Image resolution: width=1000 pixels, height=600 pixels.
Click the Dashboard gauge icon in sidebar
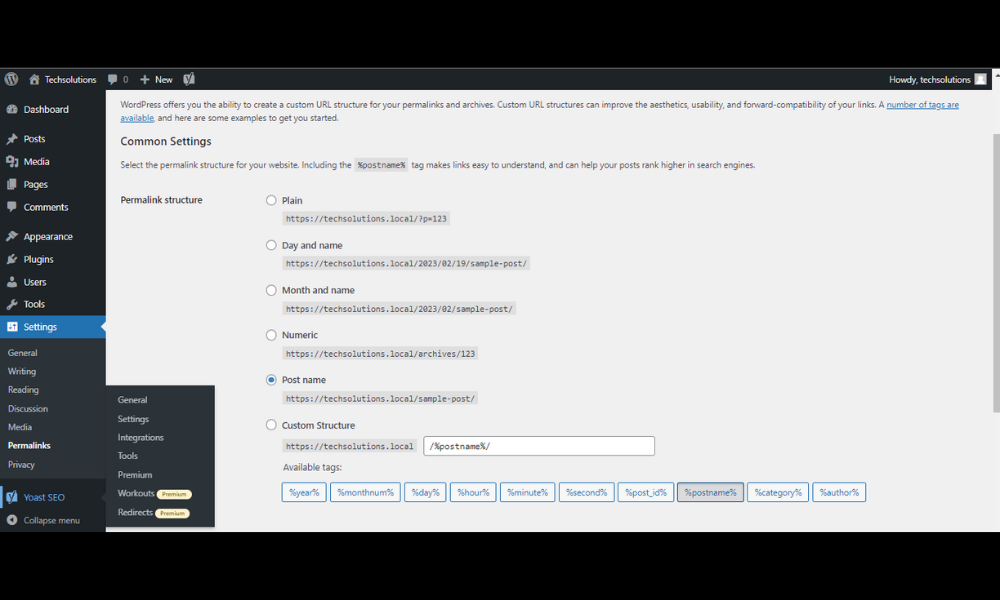[12, 109]
